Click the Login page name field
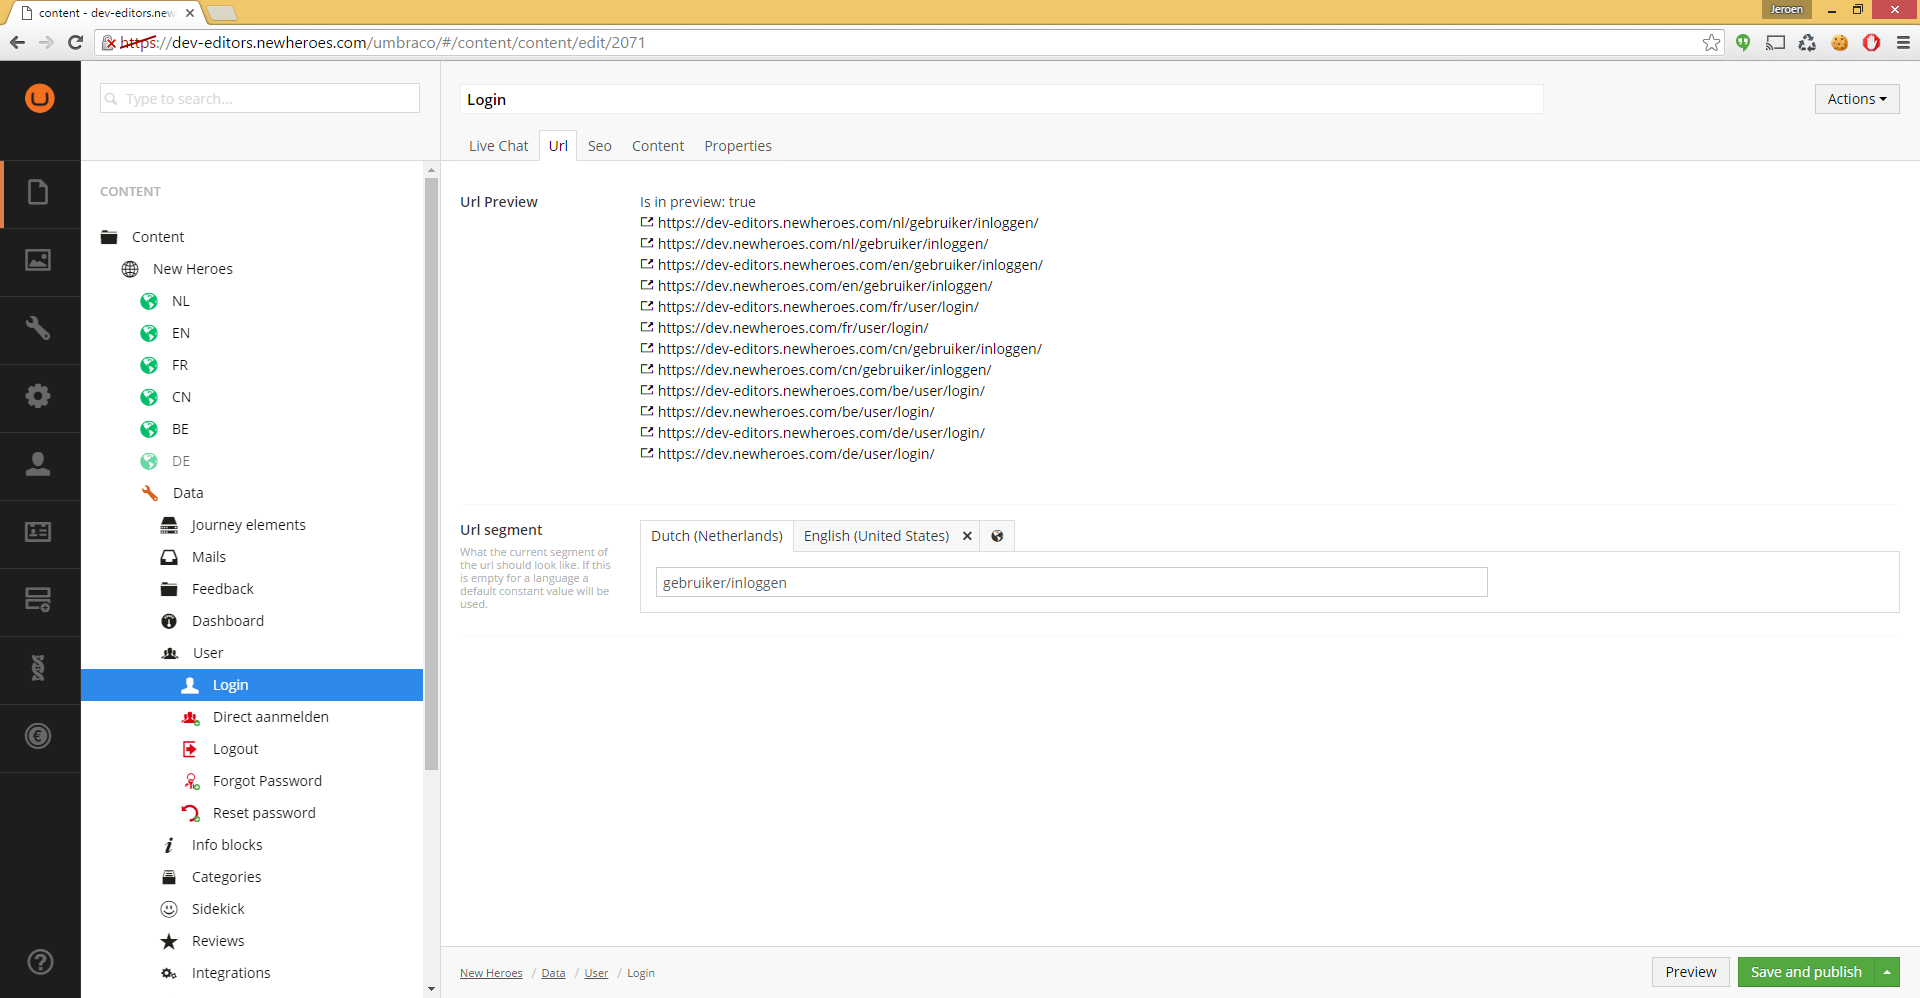Screen dimensions: 1920x998 (x=1001, y=99)
